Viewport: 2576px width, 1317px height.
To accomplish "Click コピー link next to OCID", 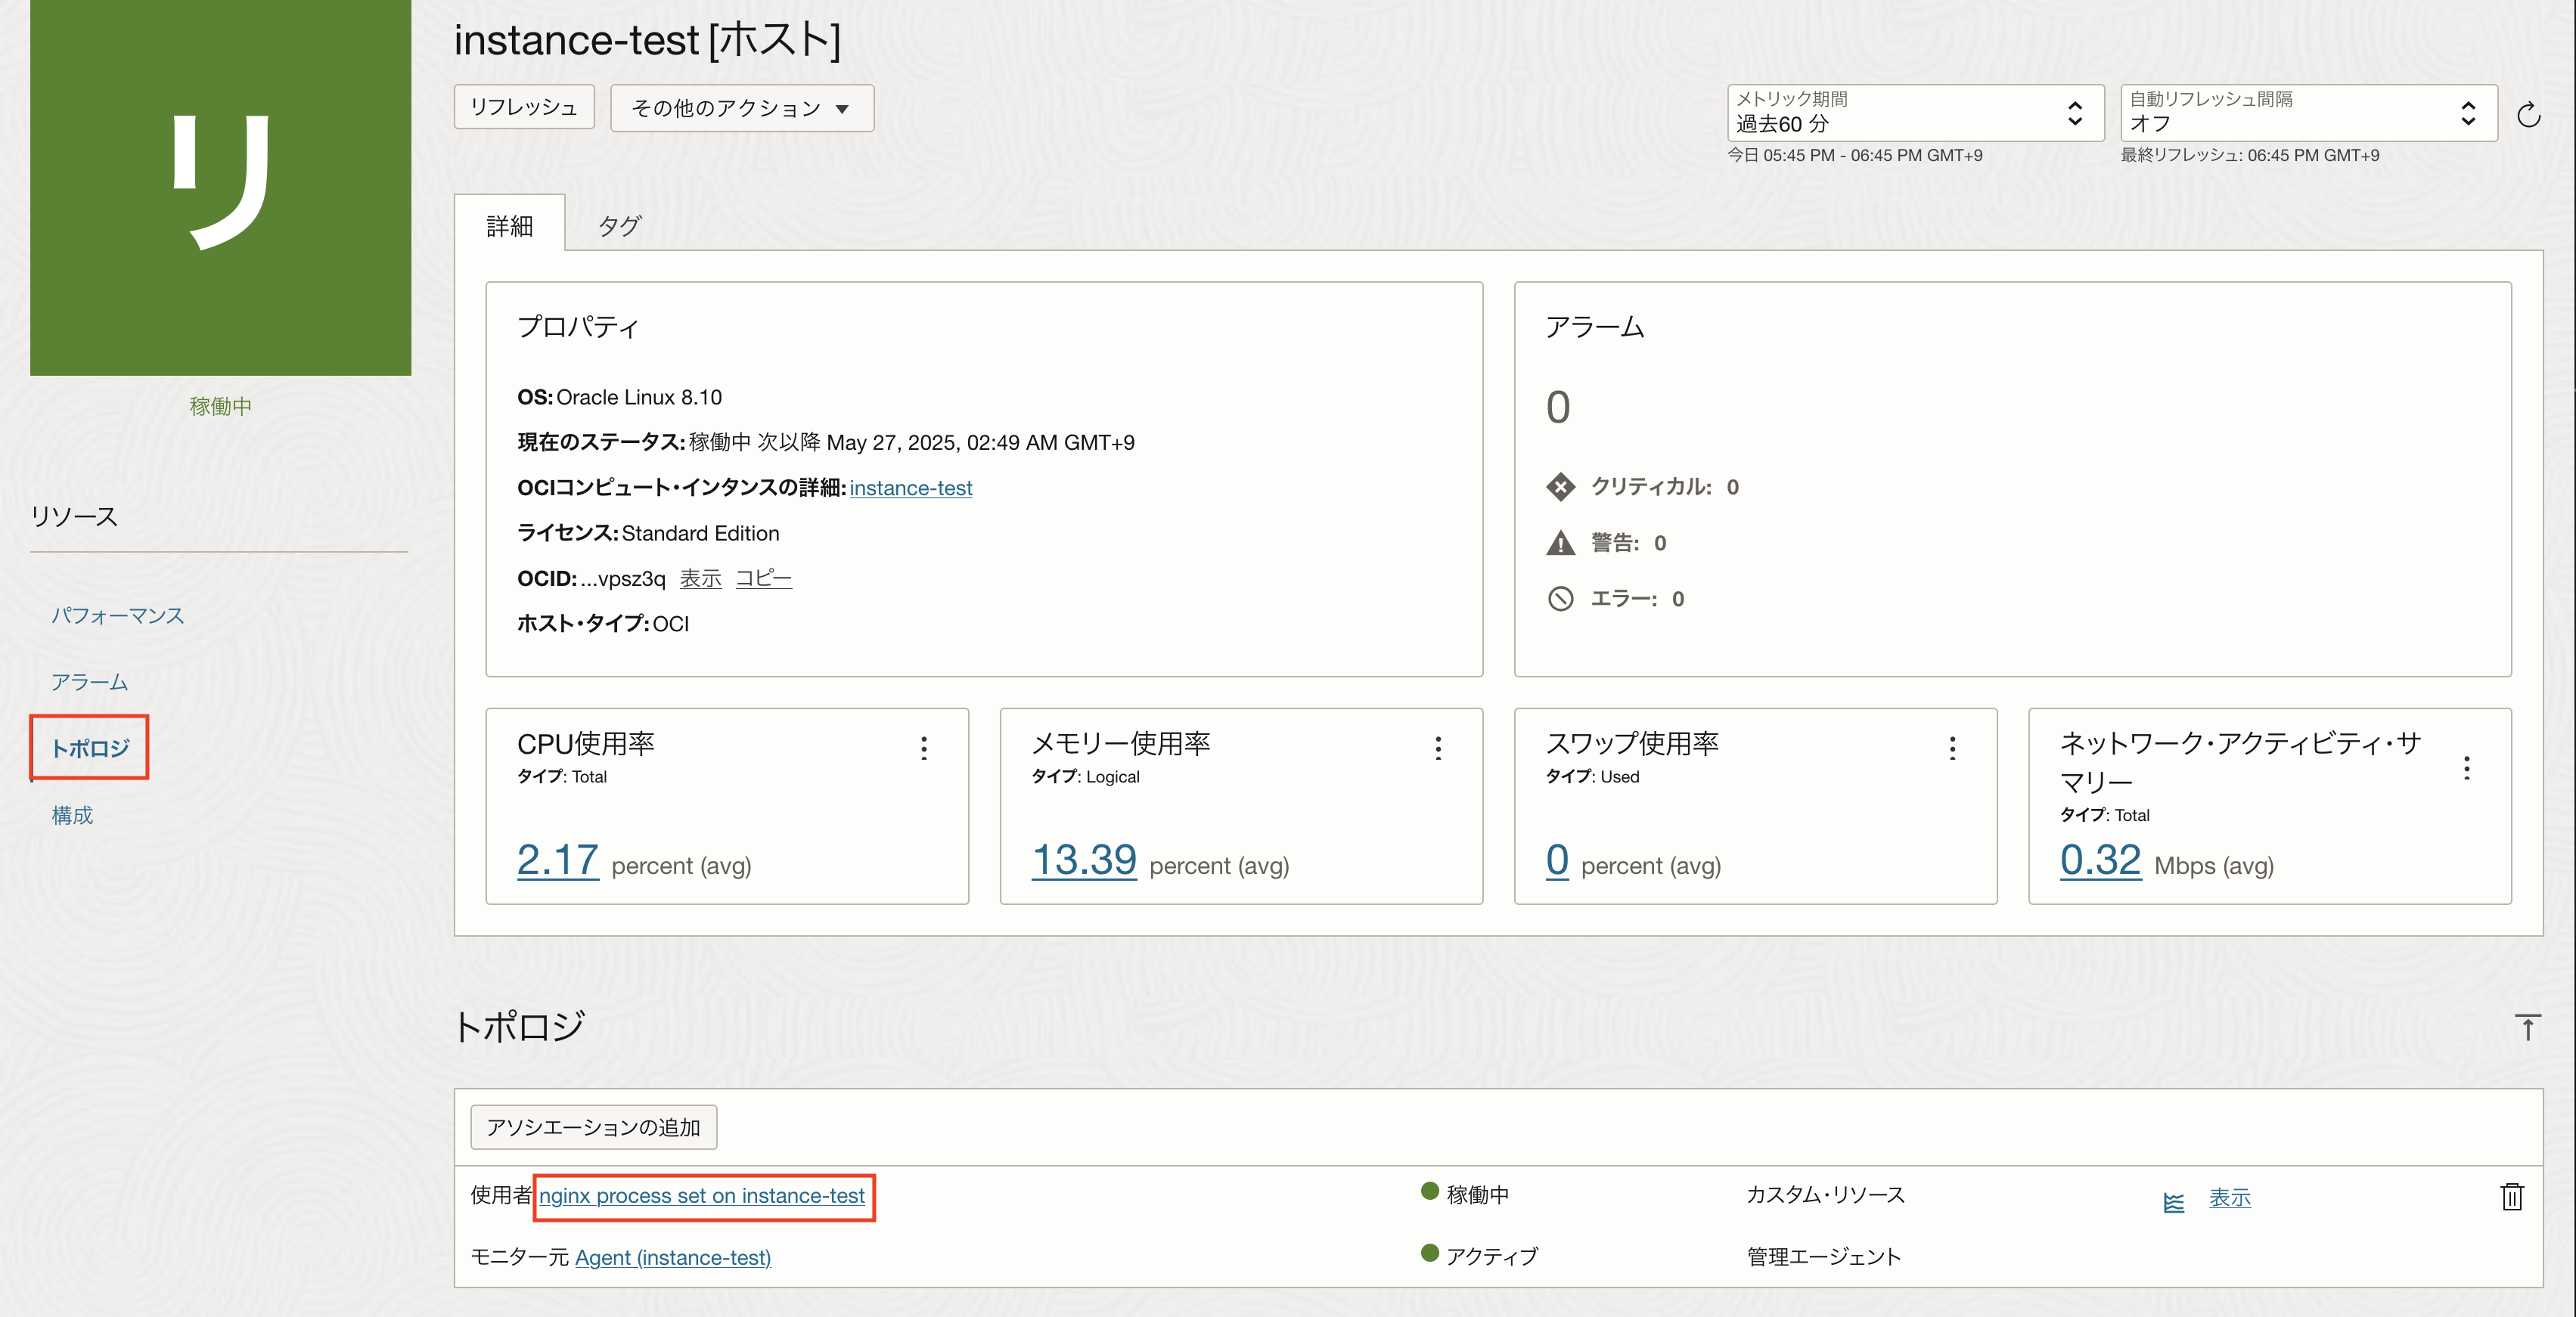I will (x=763, y=578).
